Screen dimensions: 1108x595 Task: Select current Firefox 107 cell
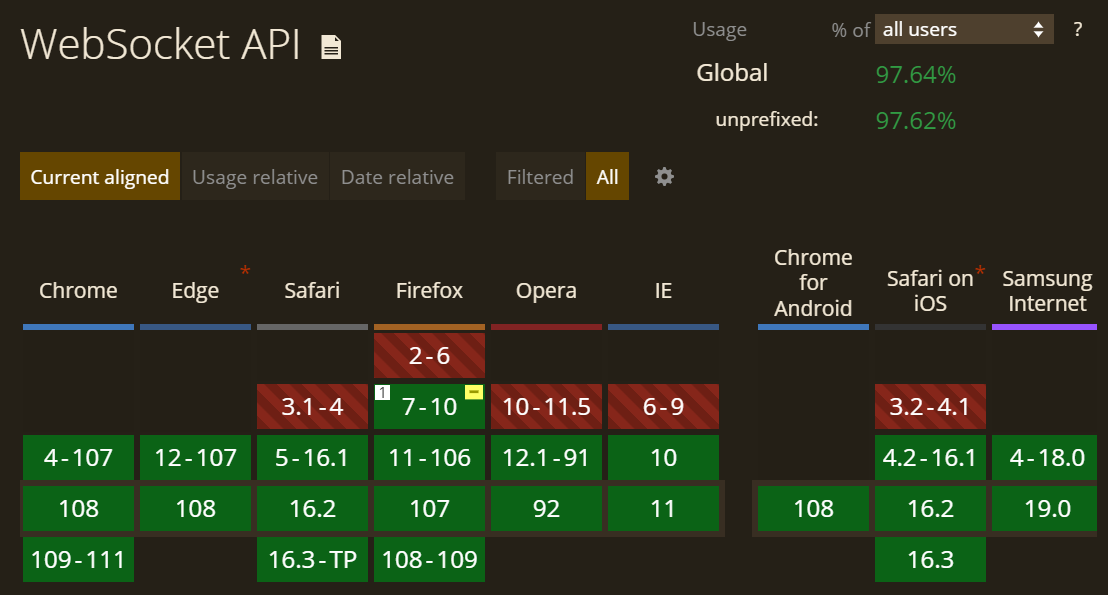tap(430, 508)
